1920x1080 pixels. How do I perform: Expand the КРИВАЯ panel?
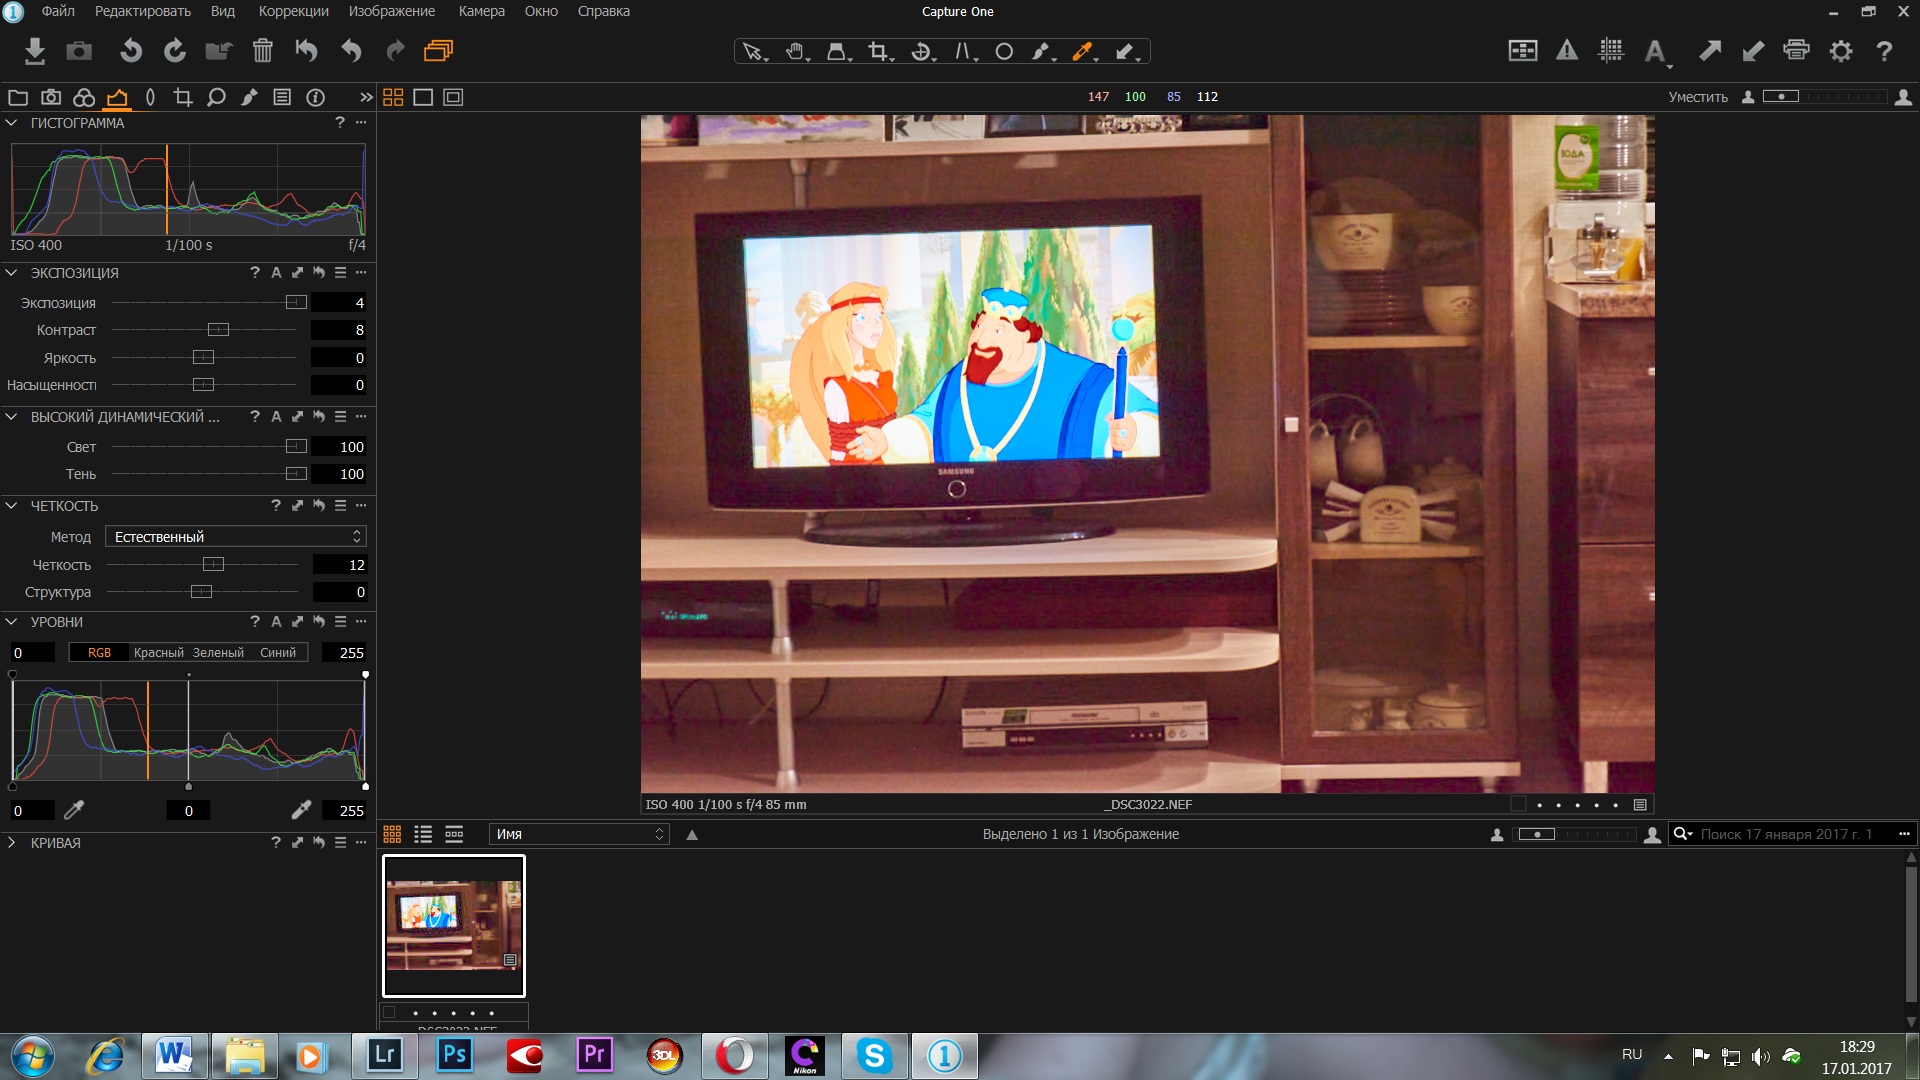[12, 843]
